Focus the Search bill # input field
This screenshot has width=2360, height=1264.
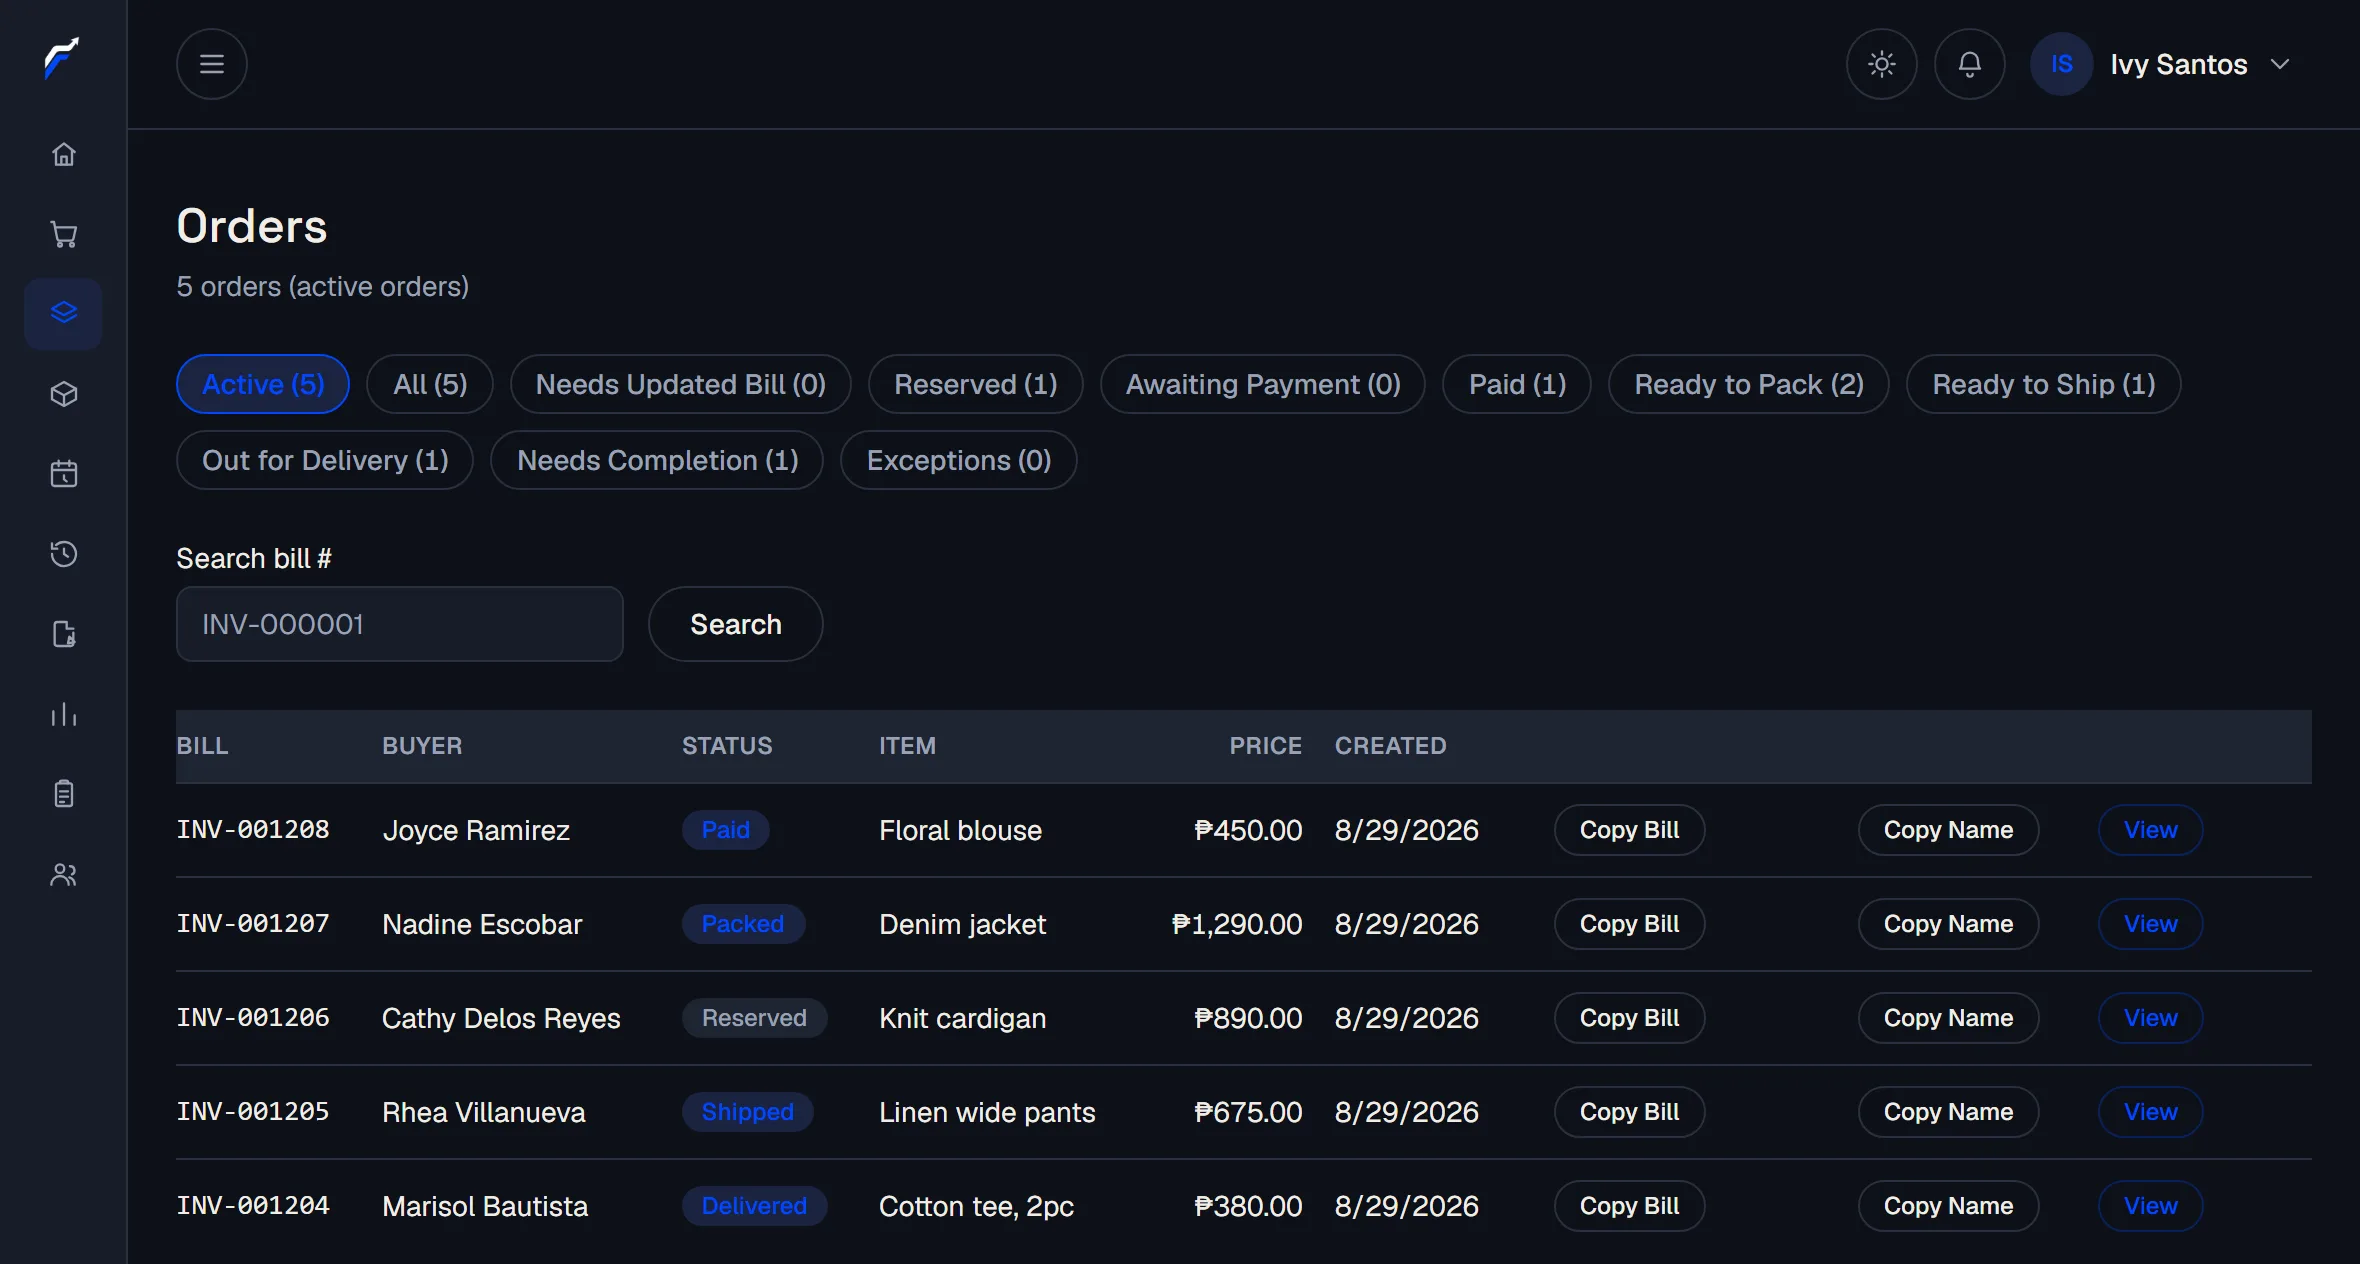400,624
